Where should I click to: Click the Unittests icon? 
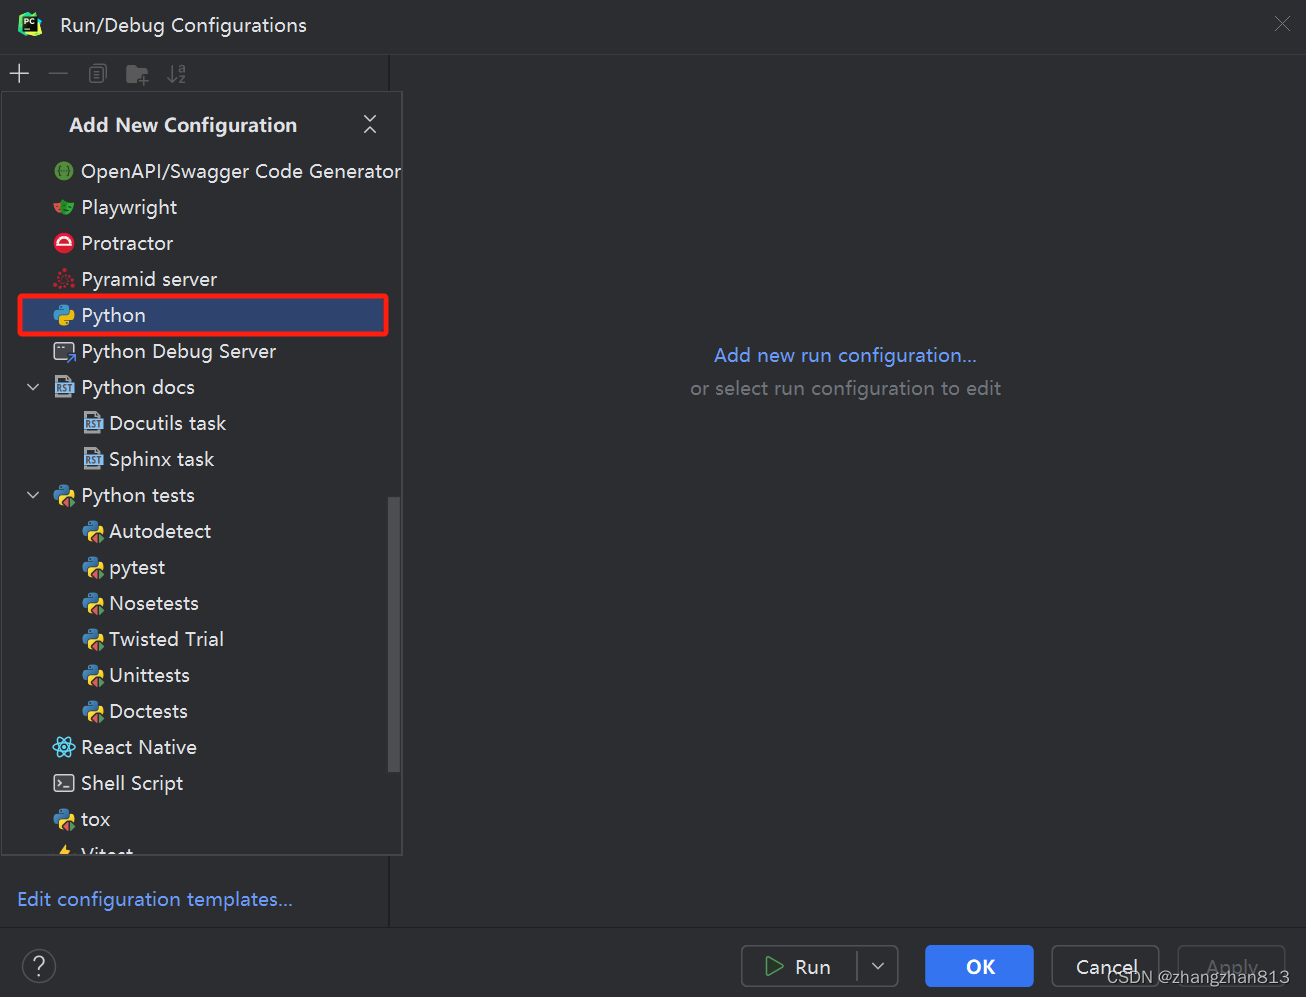(93, 675)
